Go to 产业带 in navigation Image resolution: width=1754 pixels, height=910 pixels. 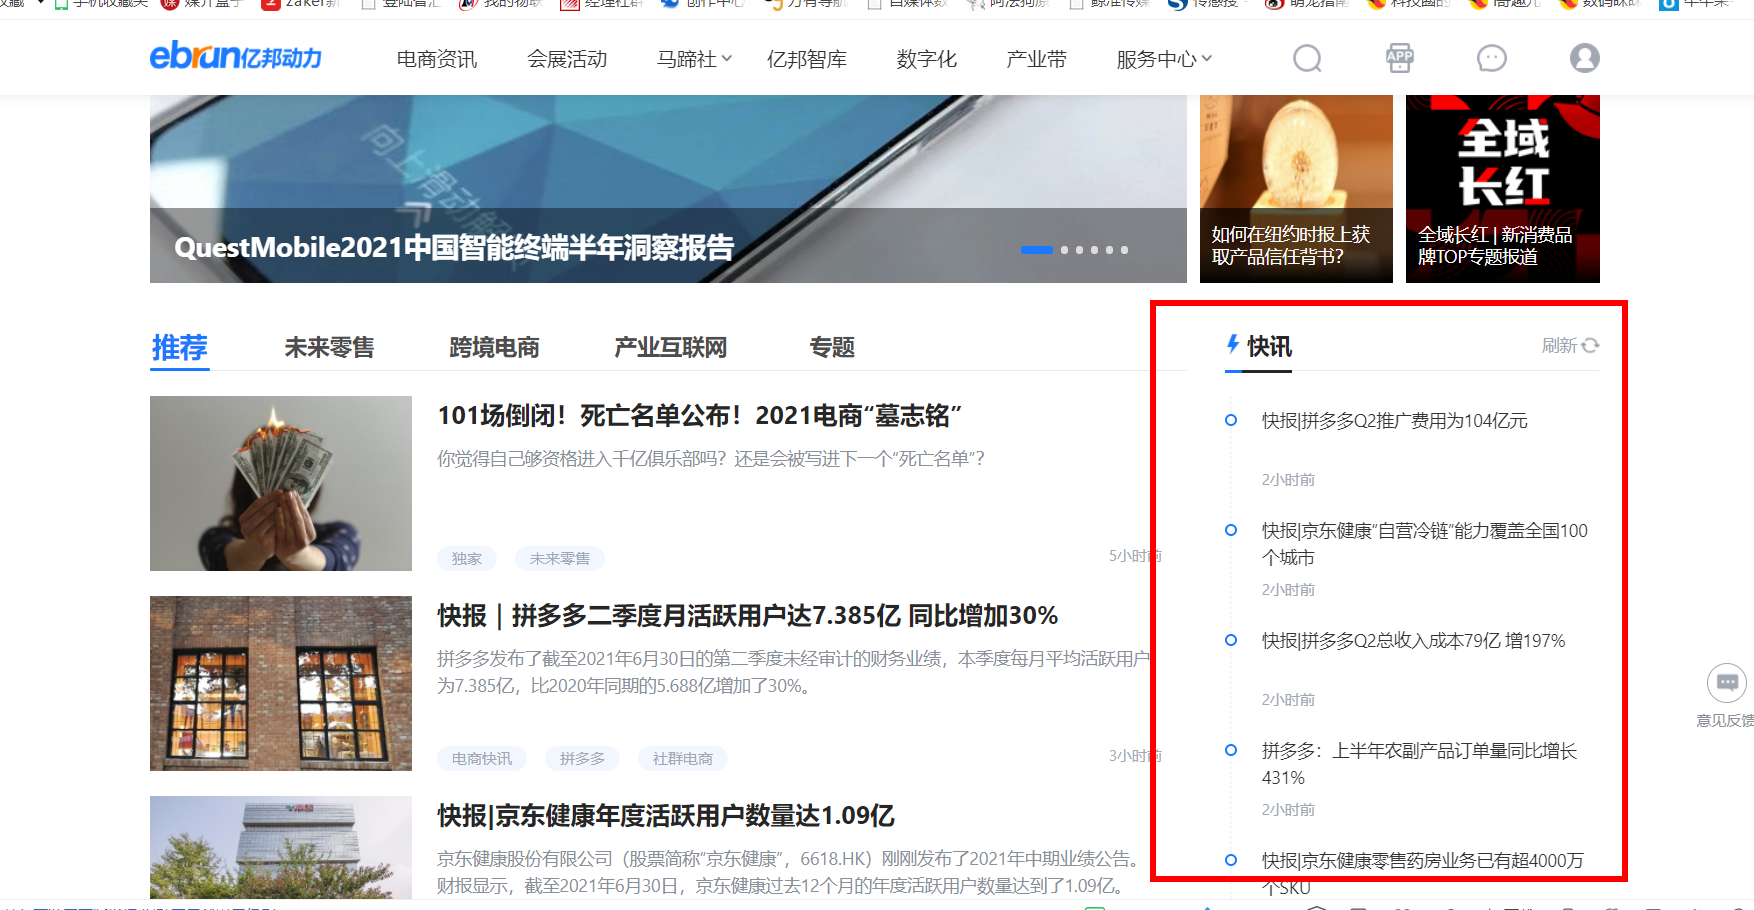1037,60
